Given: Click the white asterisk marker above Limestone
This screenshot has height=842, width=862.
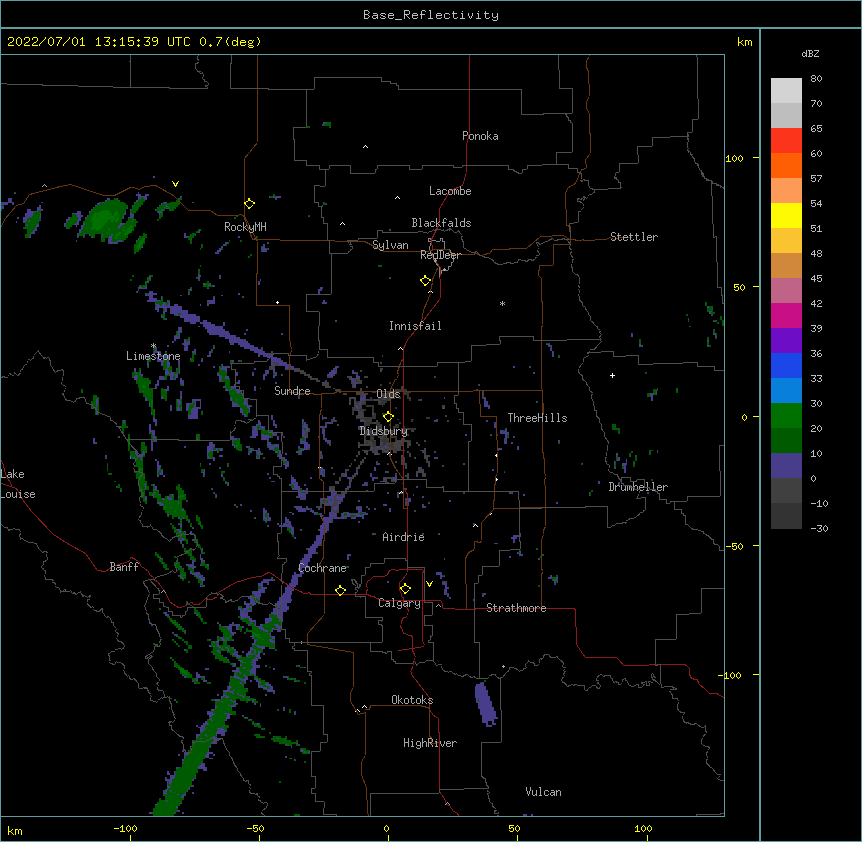Looking at the screenshot, I should (x=154, y=346).
